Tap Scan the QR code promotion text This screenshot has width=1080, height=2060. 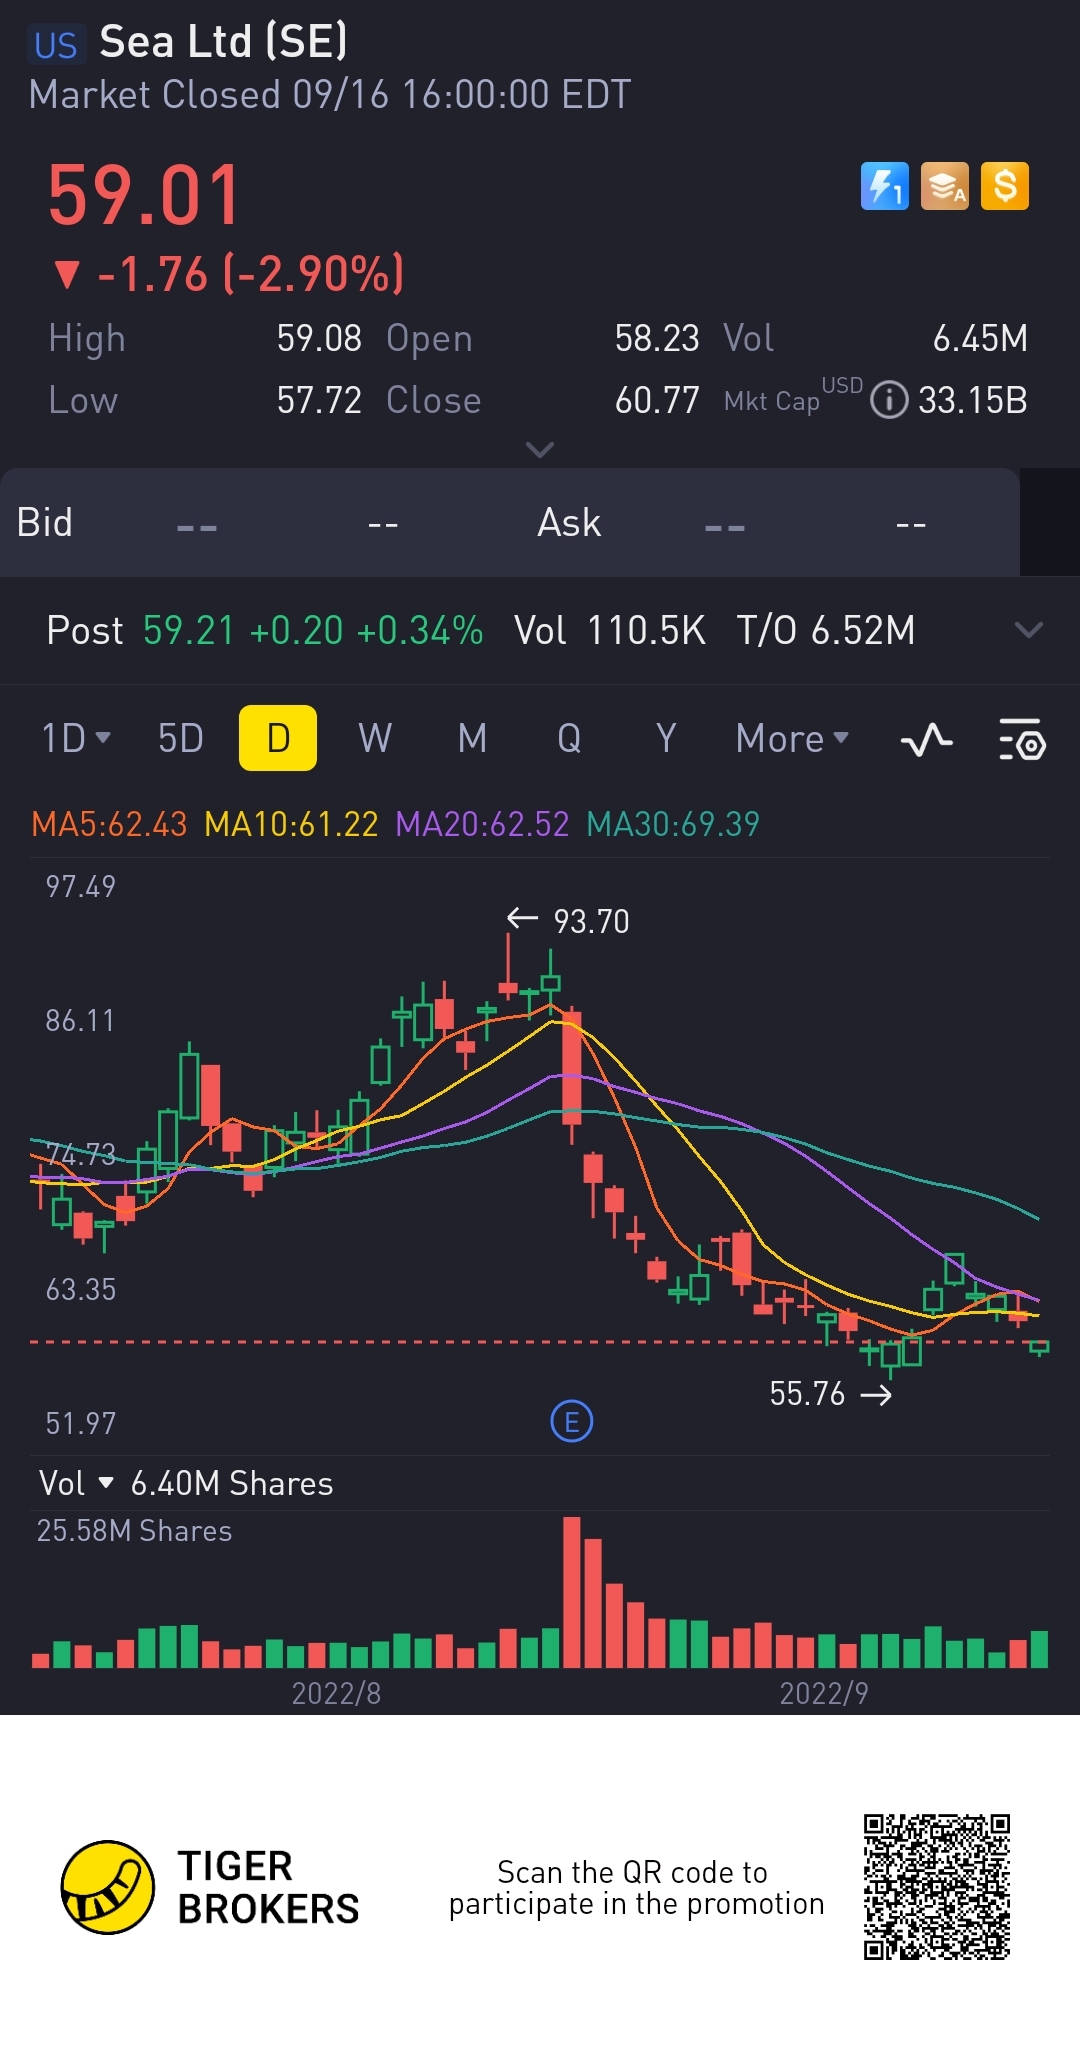(636, 1888)
